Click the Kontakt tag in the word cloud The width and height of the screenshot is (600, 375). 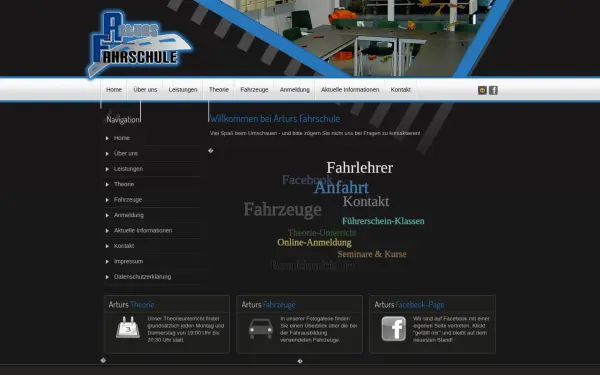click(366, 201)
